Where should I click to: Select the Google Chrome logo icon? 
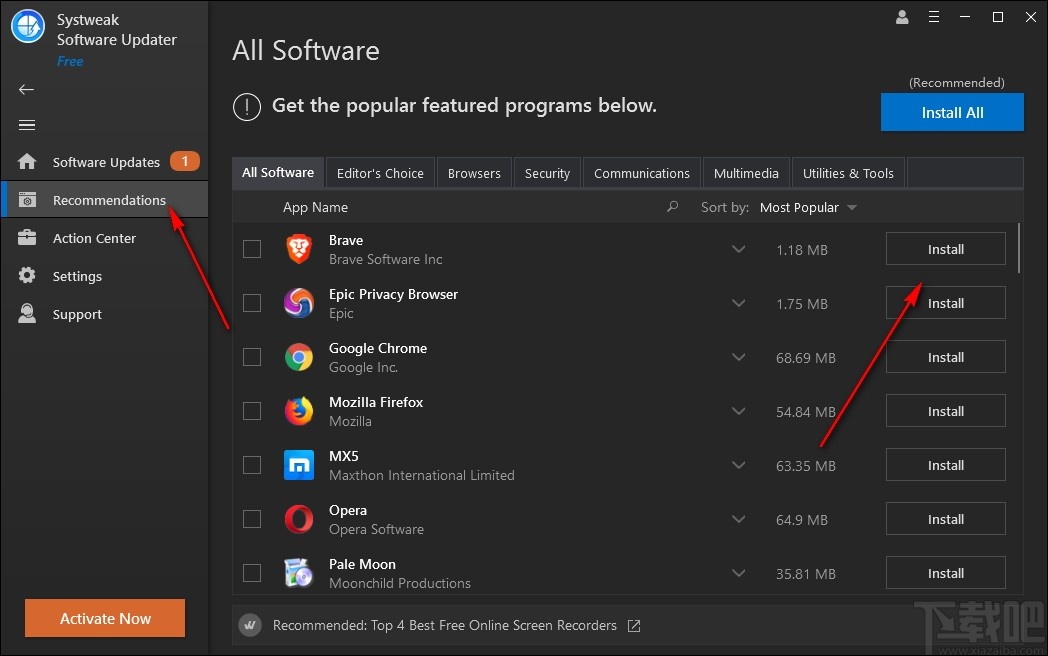tap(299, 357)
